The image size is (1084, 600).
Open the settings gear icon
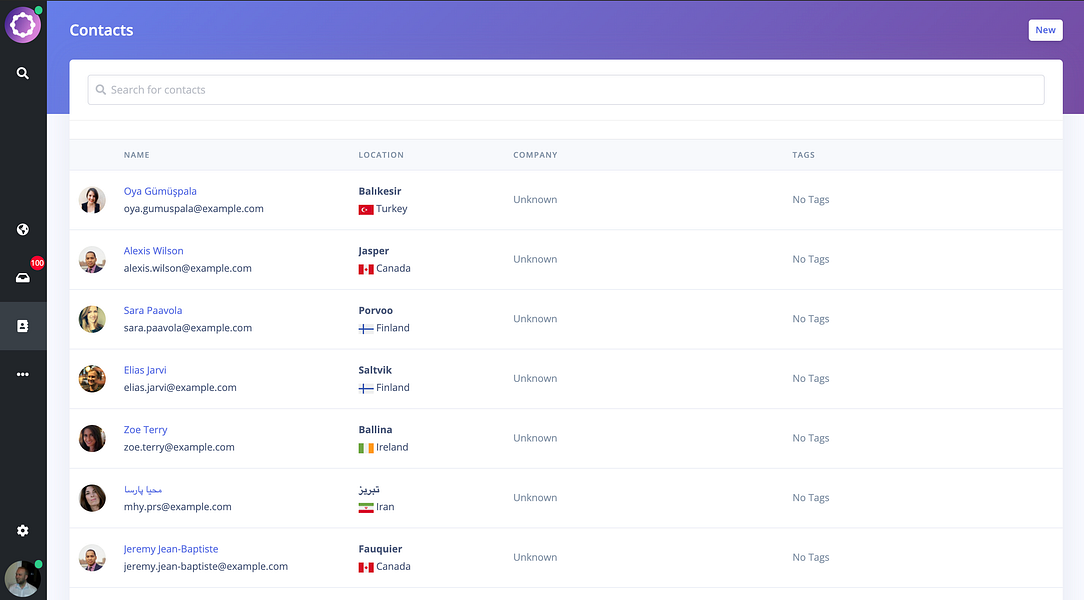click(23, 530)
